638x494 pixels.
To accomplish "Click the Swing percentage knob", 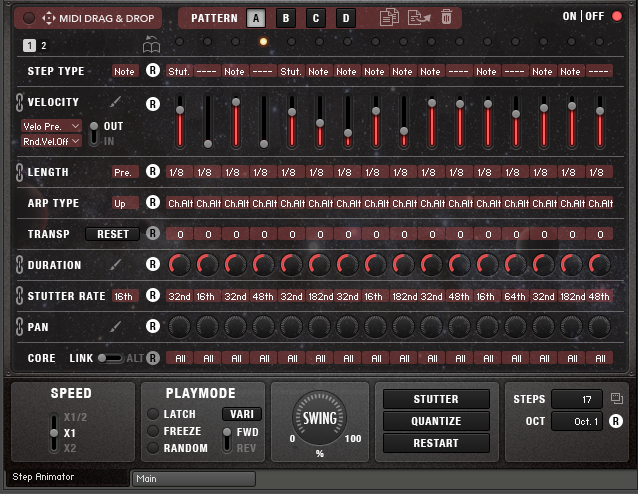I will coord(320,418).
